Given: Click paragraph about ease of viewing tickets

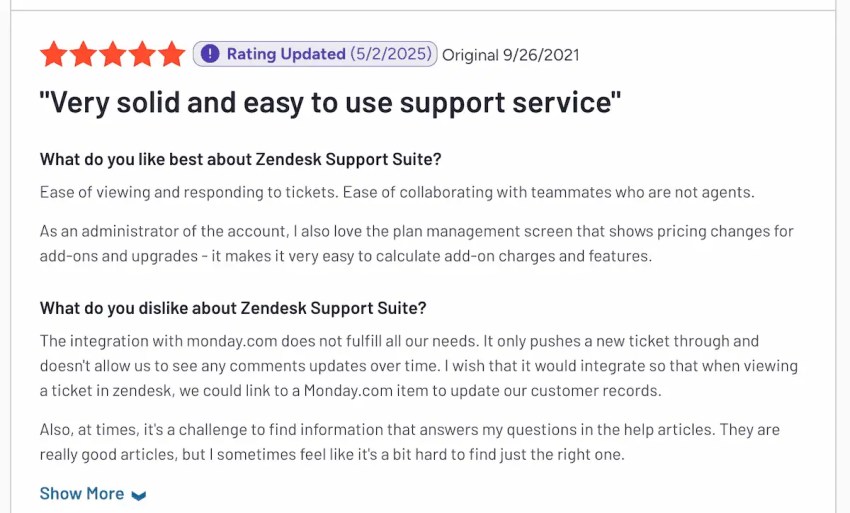Looking at the screenshot, I should pyautogui.click(x=397, y=193).
